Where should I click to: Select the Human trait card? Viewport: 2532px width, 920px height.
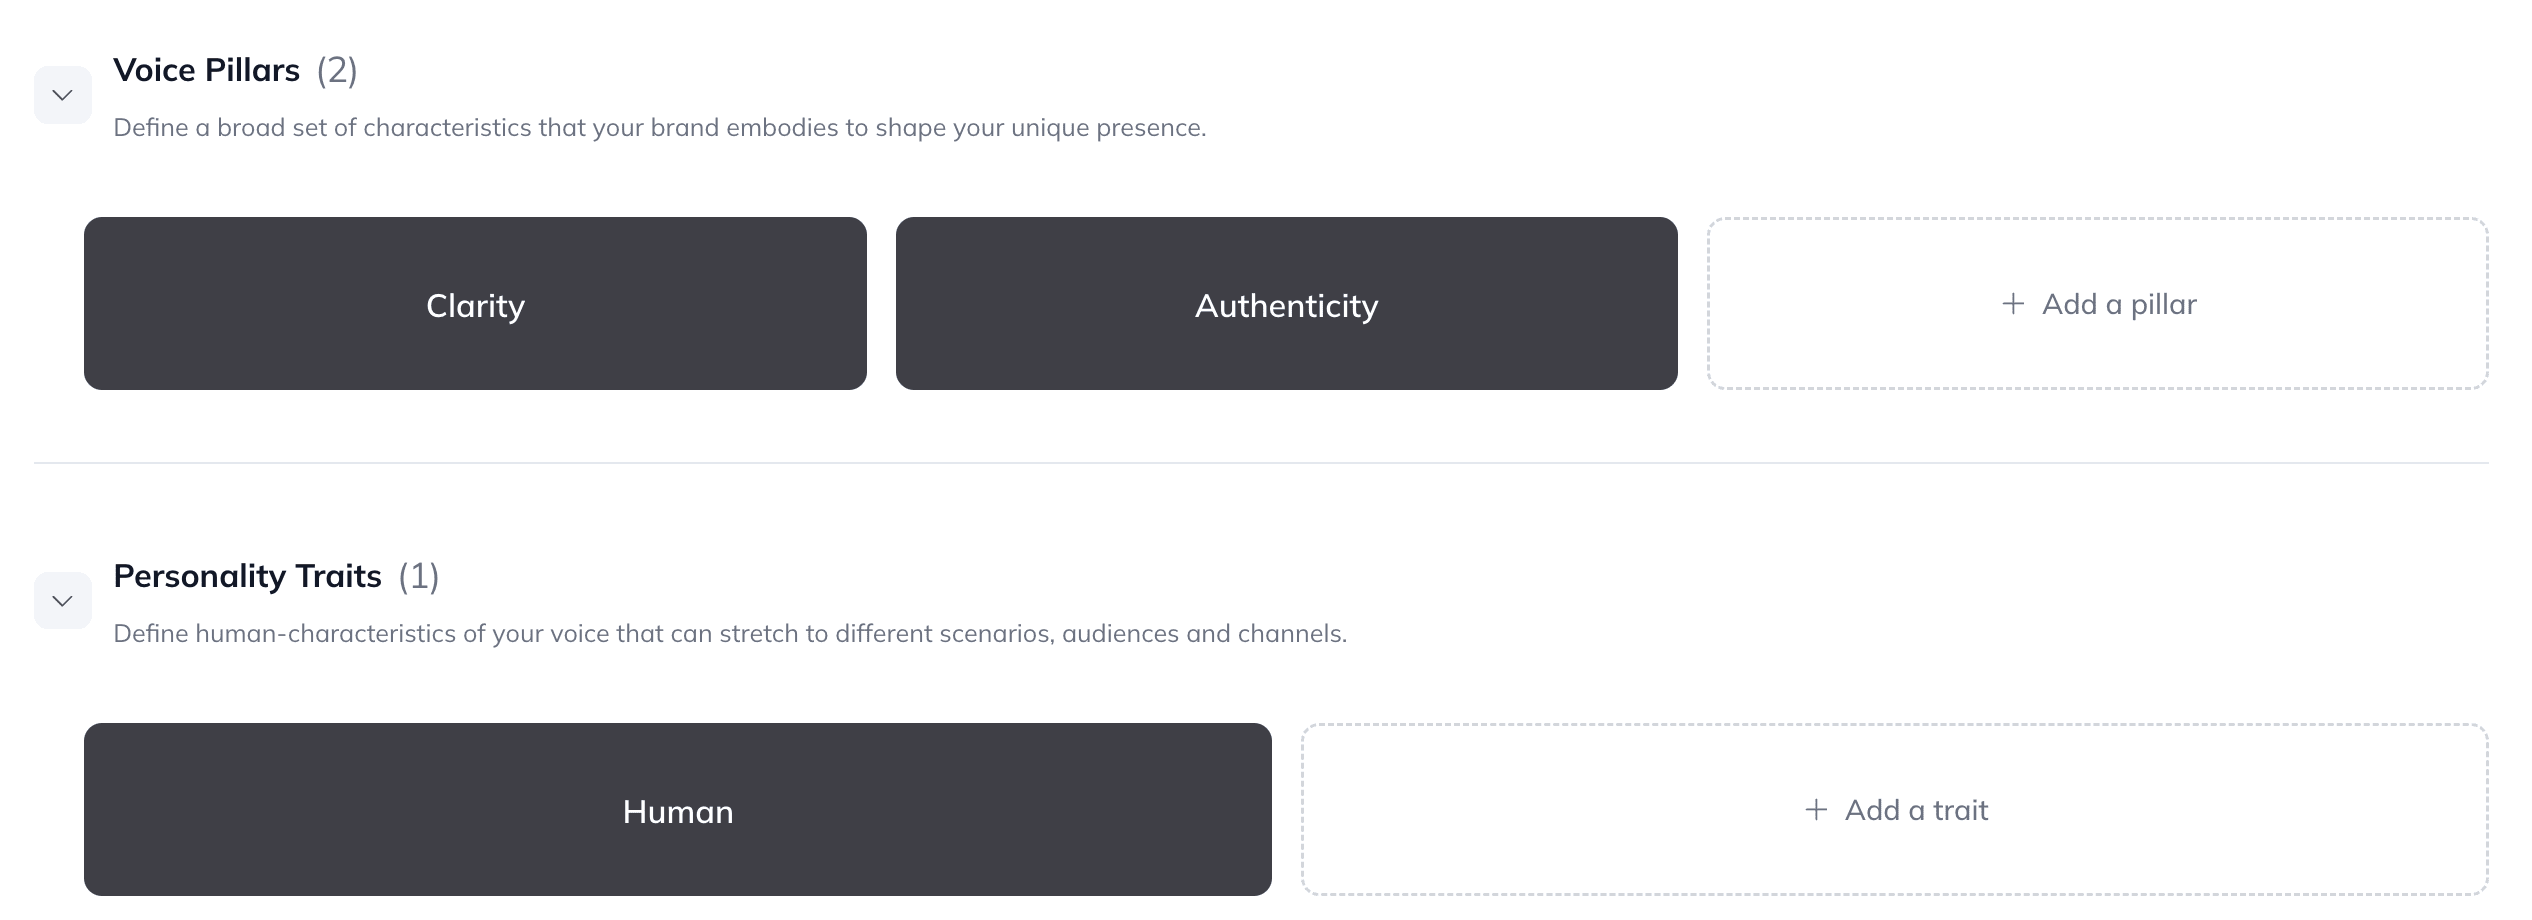[677, 810]
